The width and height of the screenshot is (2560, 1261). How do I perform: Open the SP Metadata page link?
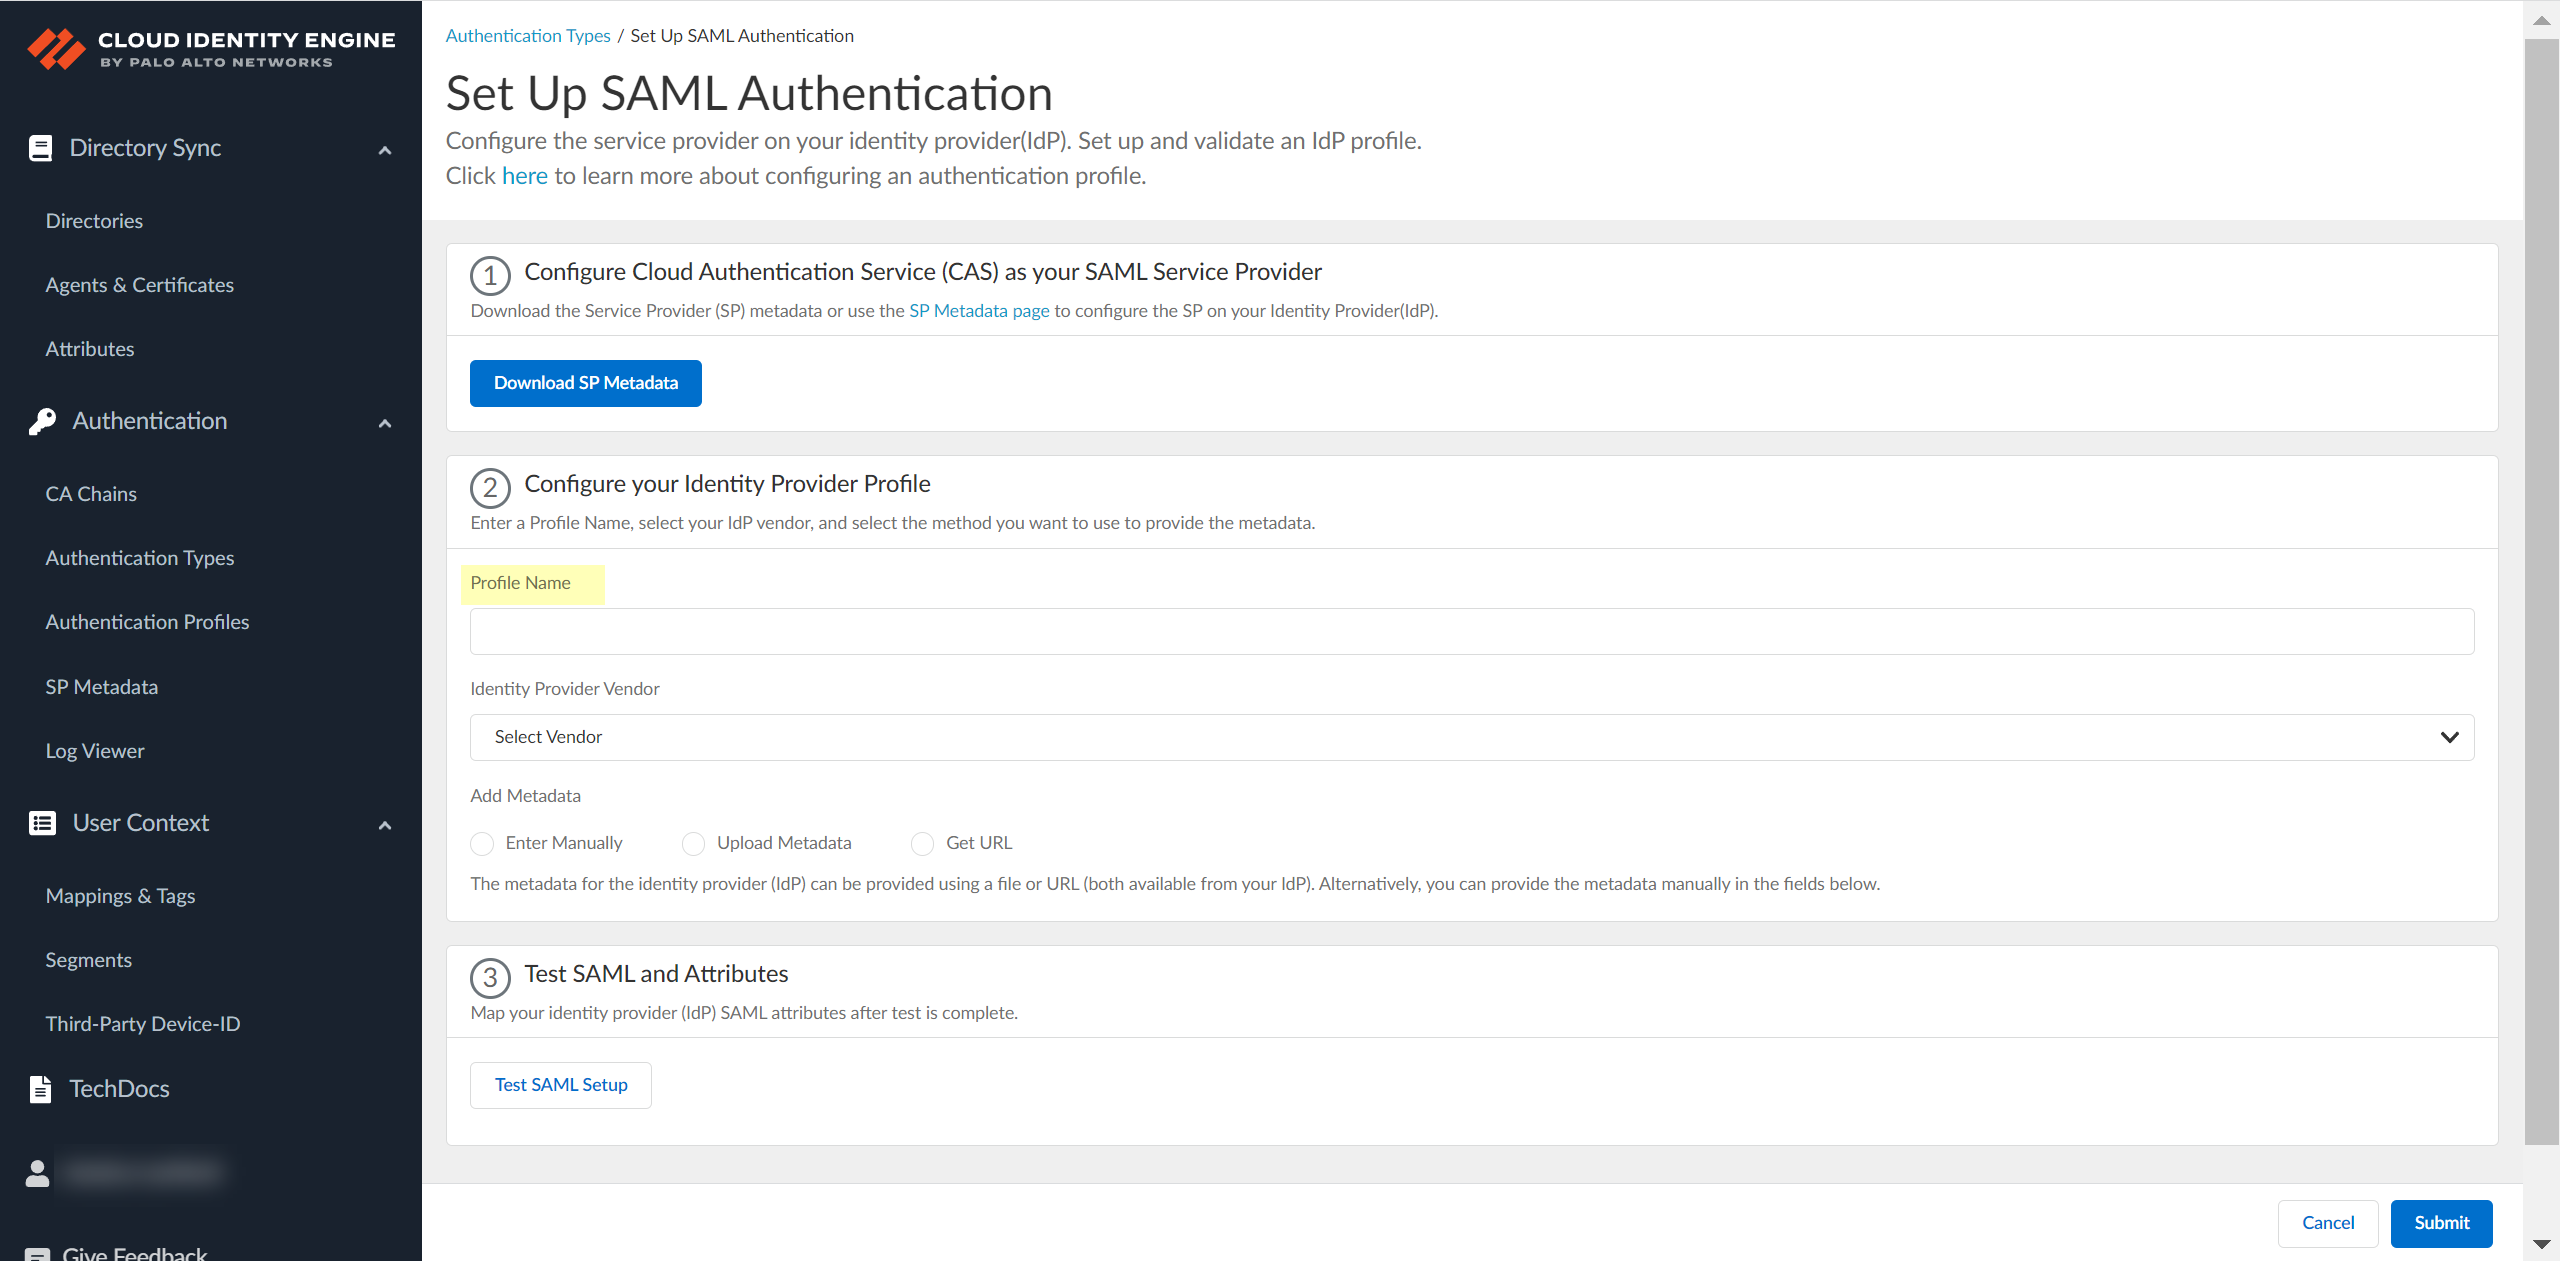978,311
